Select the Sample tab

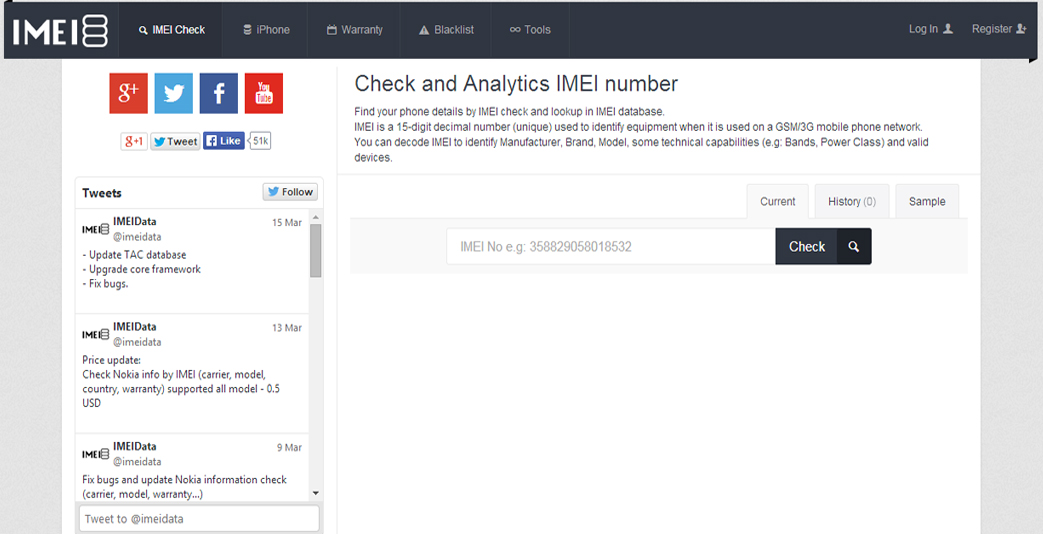[926, 201]
